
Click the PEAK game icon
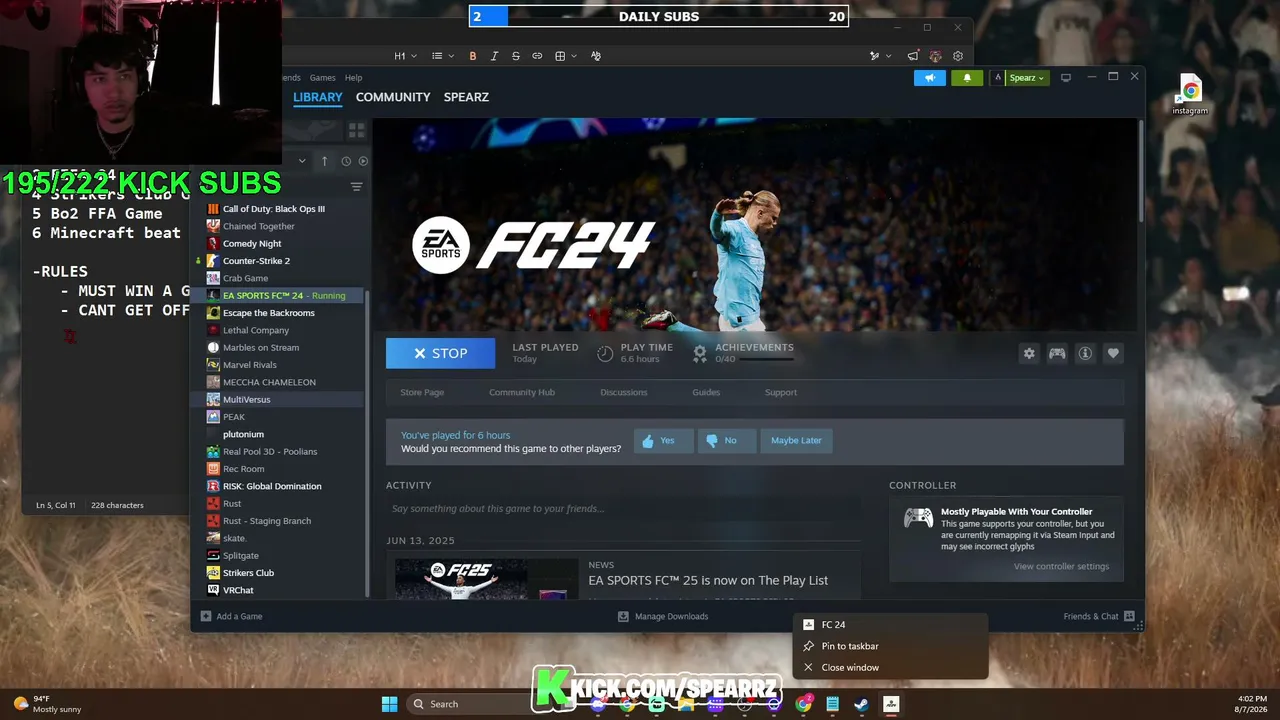[x=213, y=417]
